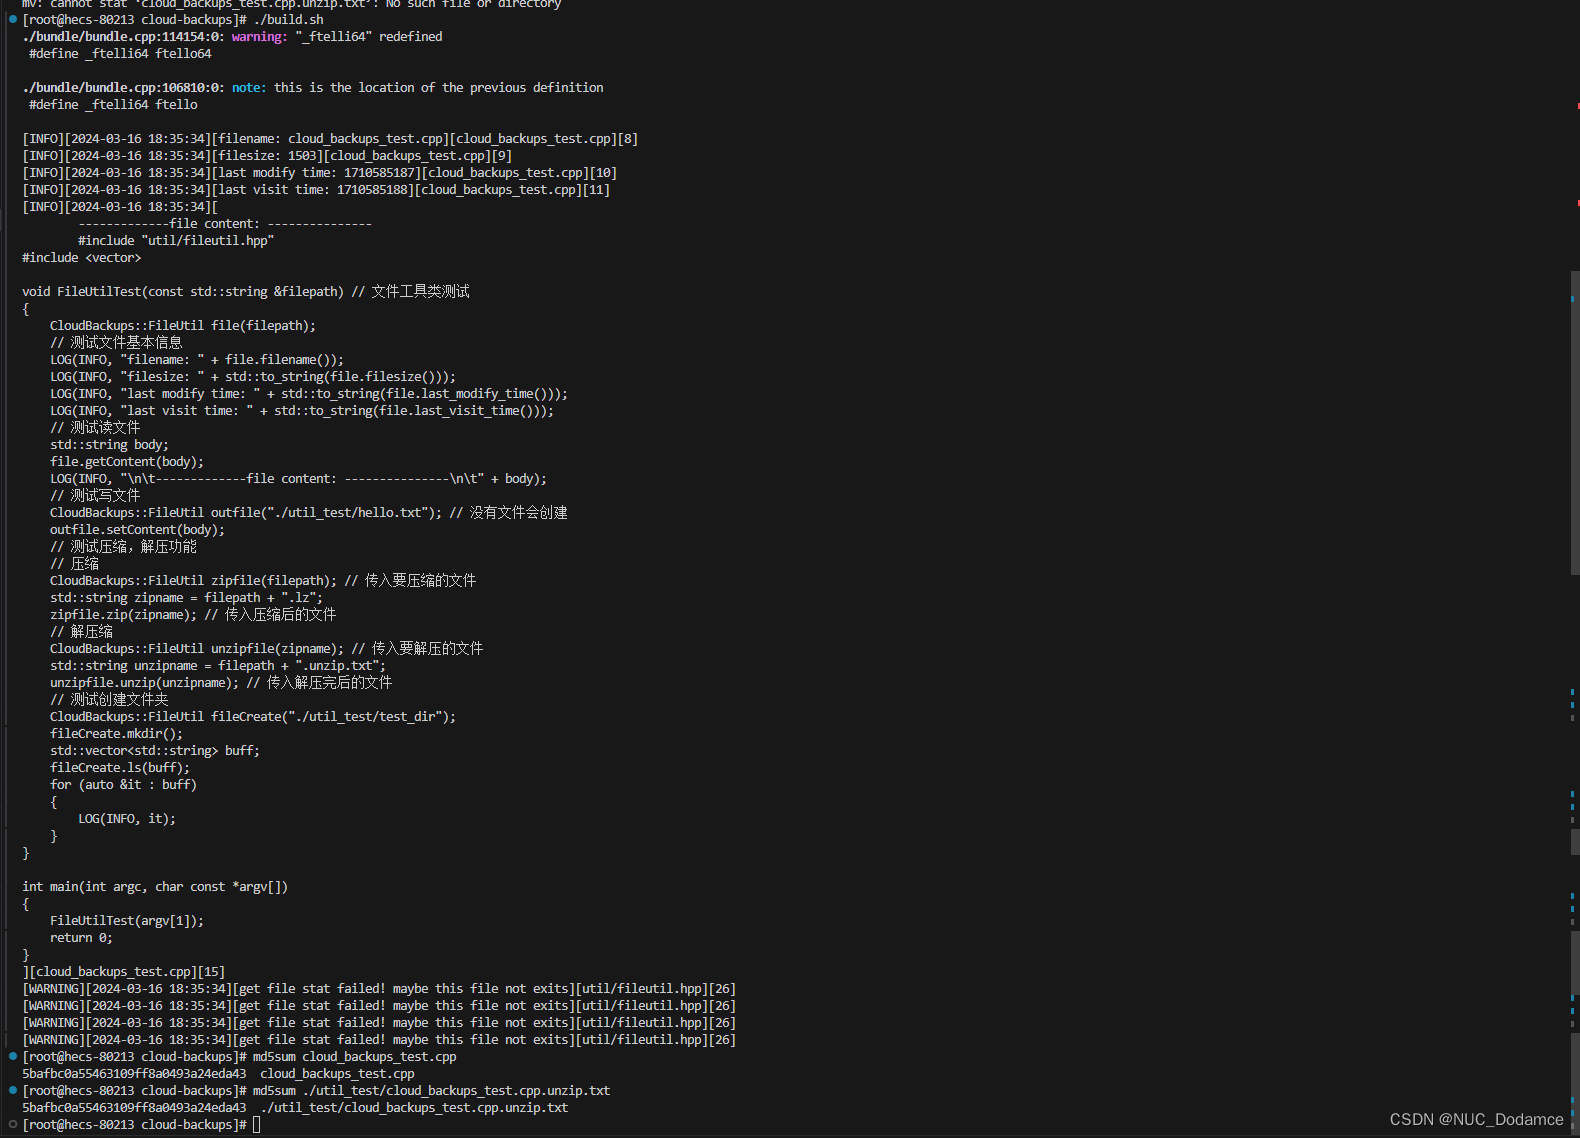Click the 'fileCreate("./util_test/test_dir")' line

click(253, 716)
